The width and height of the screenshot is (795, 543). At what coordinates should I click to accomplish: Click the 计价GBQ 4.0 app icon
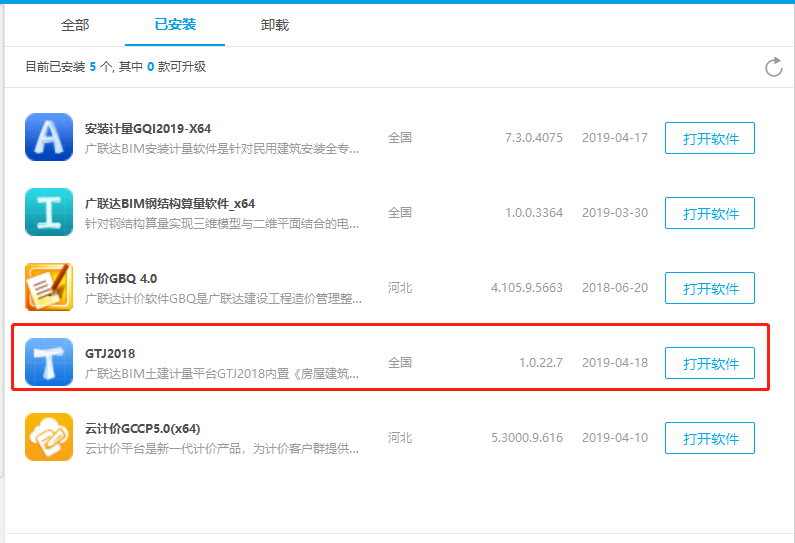pyautogui.click(x=49, y=287)
